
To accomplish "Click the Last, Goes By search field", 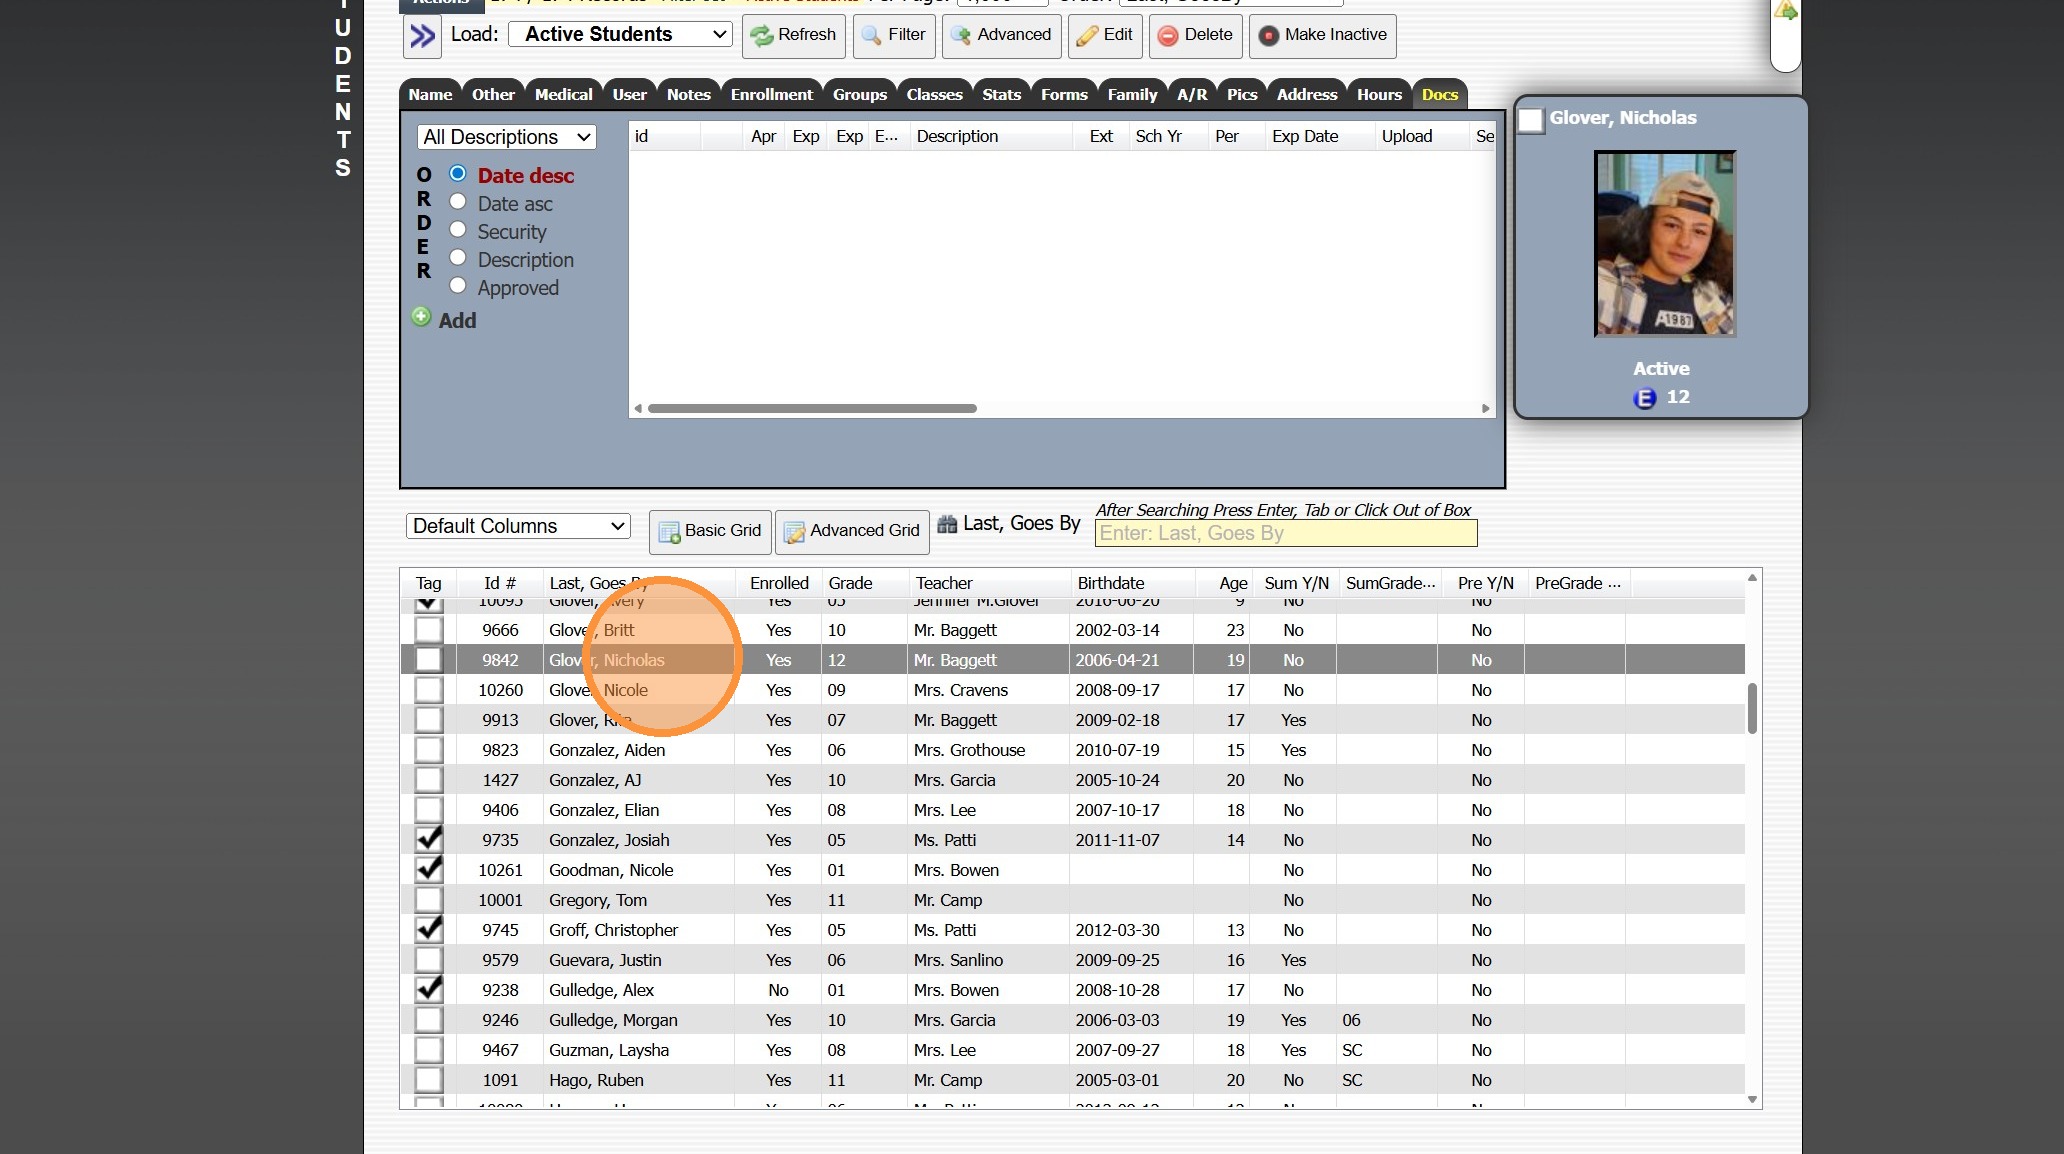I will [1285, 534].
